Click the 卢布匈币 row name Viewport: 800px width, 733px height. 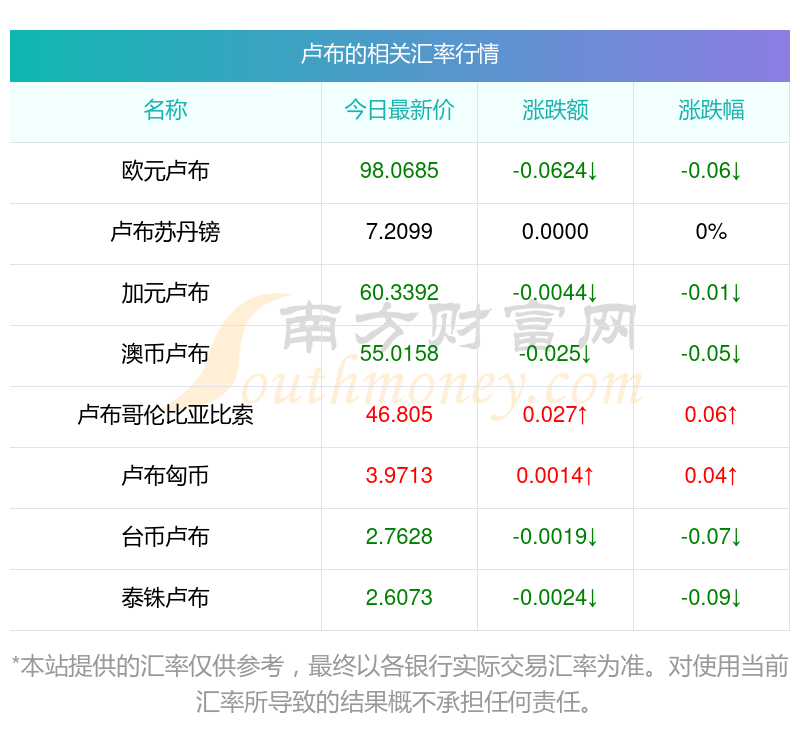(165, 476)
